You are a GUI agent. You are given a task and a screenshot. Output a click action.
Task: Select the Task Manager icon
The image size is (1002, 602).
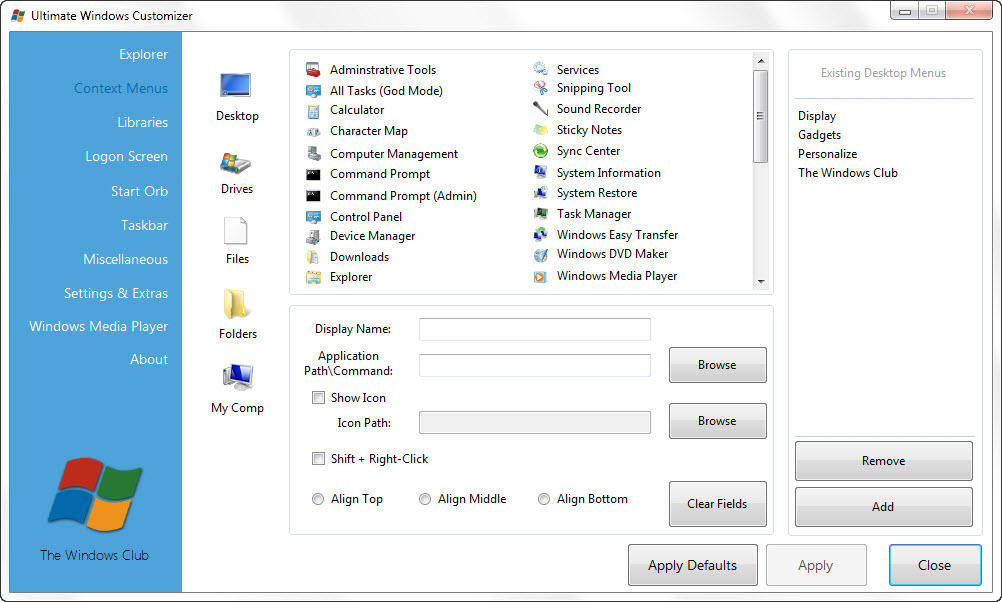[540, 214]
